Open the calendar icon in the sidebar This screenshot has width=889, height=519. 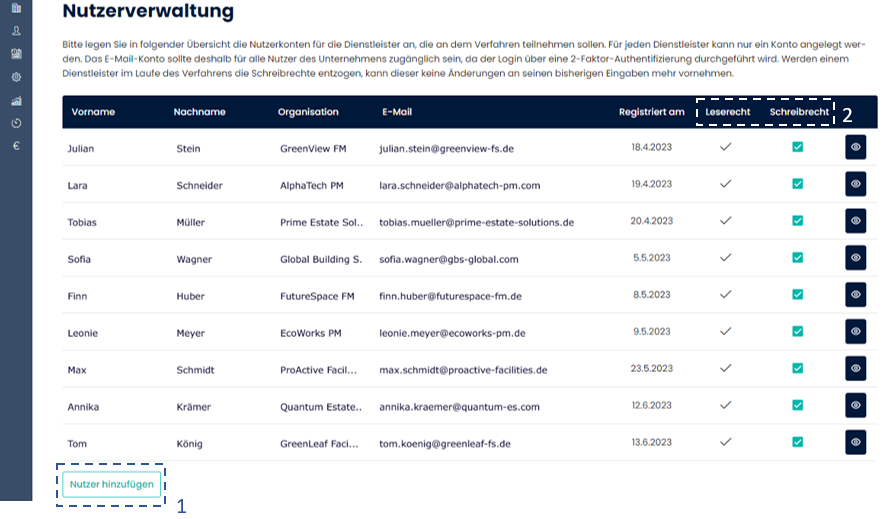(16, 54)
